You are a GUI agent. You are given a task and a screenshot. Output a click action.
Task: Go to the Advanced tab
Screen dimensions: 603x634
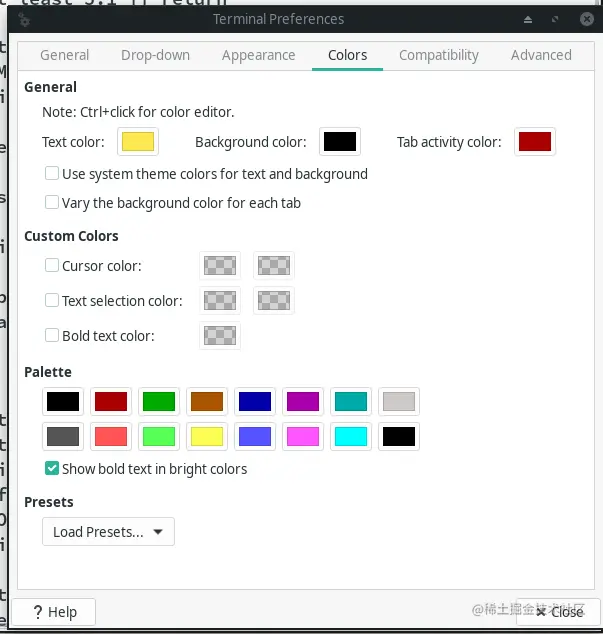541,55
